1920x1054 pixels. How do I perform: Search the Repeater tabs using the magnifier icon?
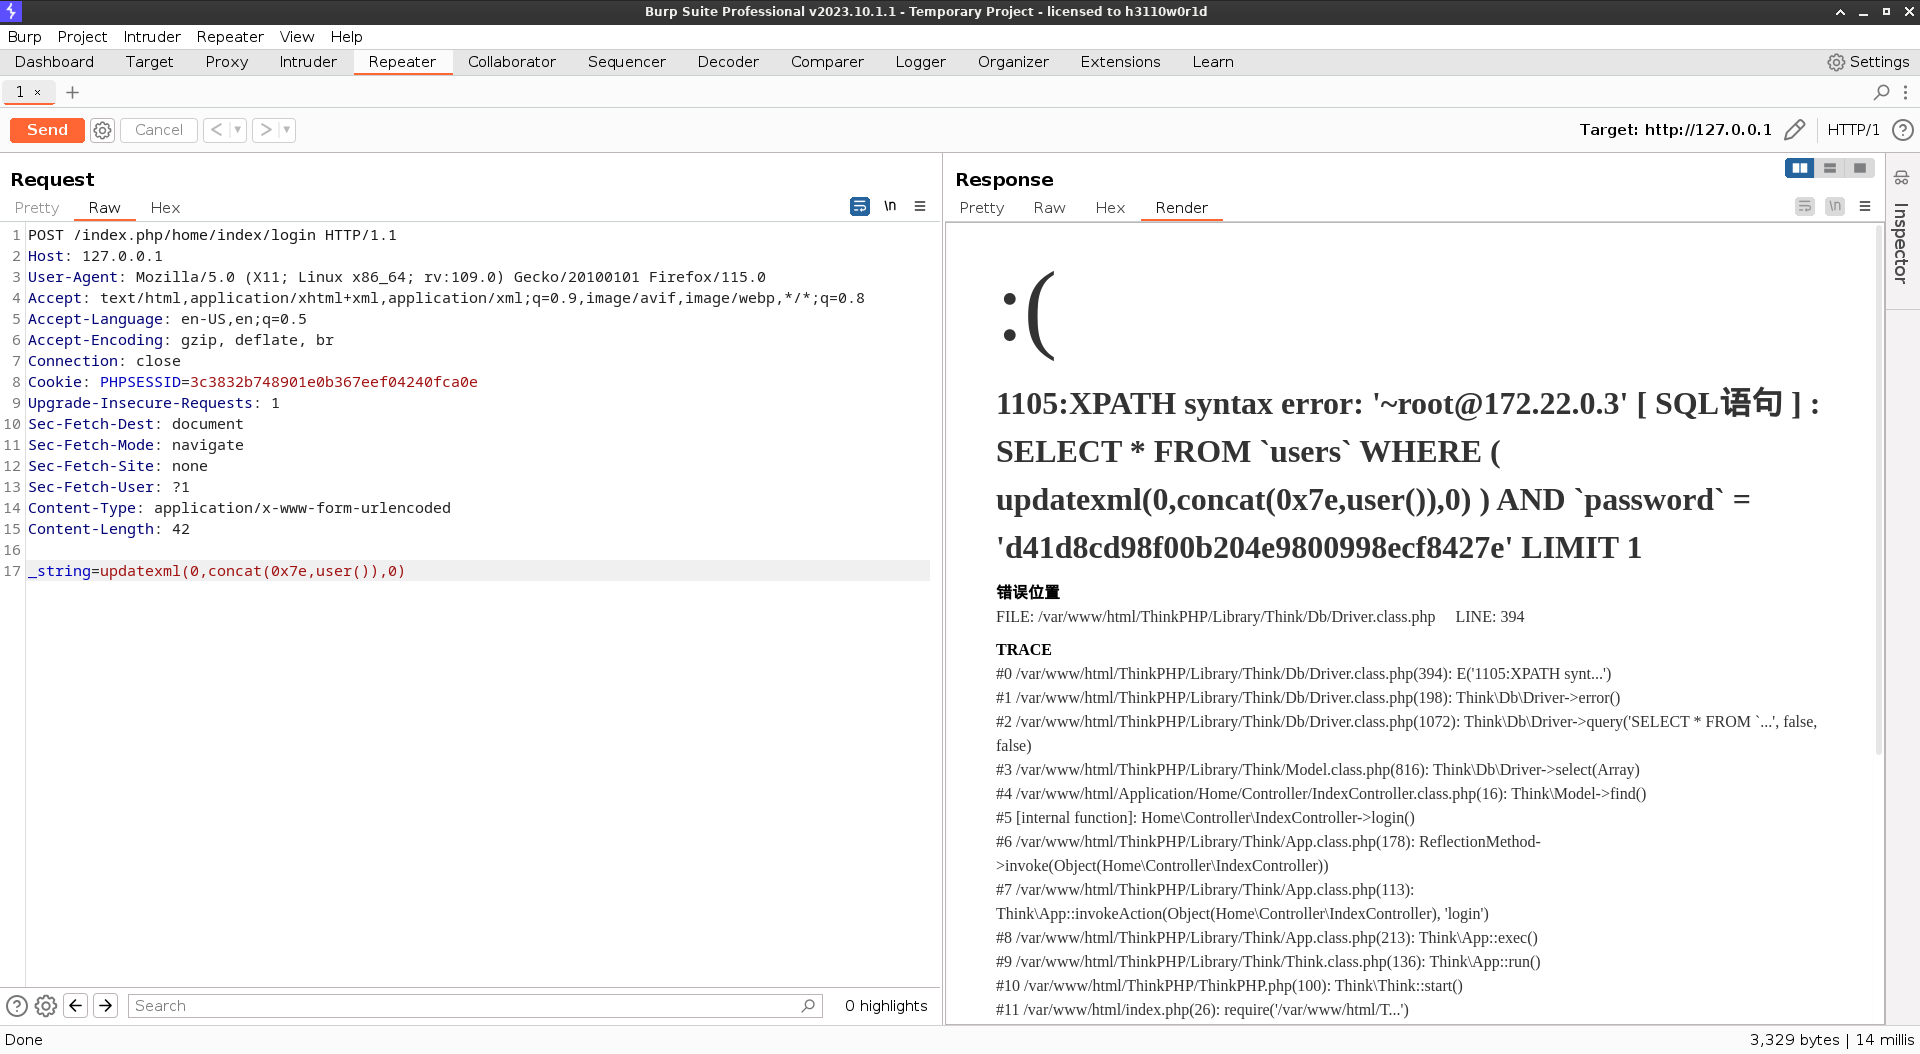click(1881, 92)
